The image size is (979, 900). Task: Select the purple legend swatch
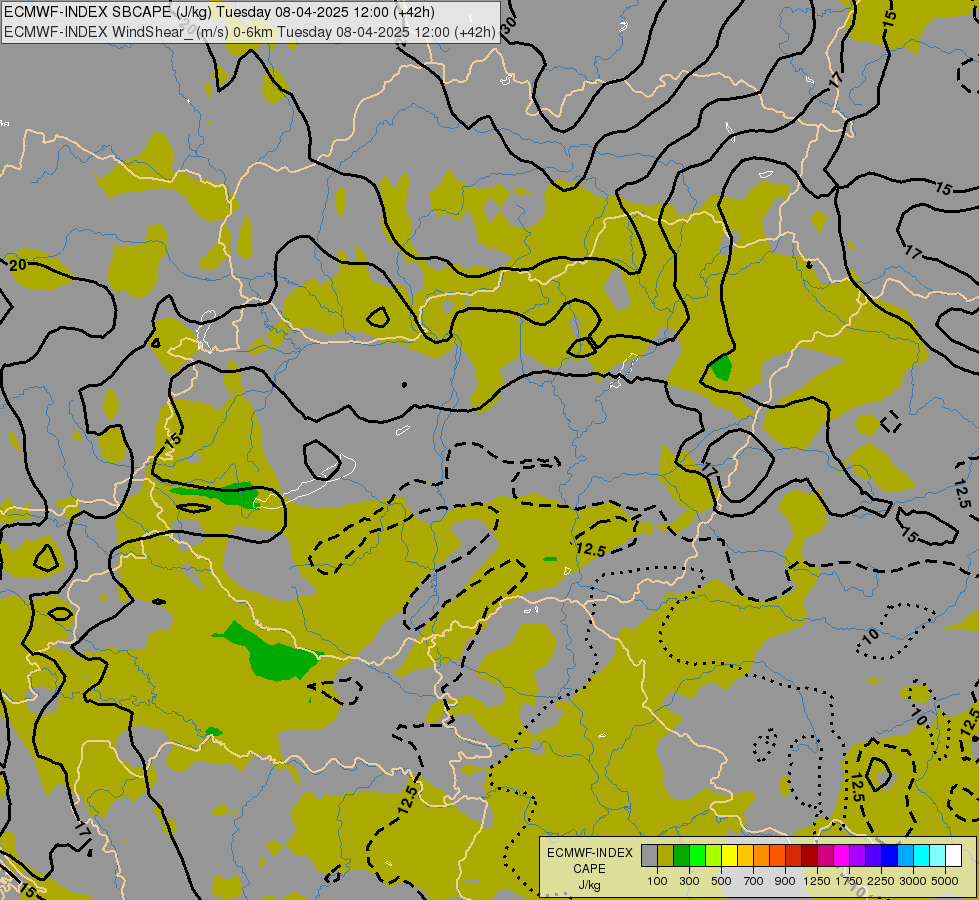858,855
